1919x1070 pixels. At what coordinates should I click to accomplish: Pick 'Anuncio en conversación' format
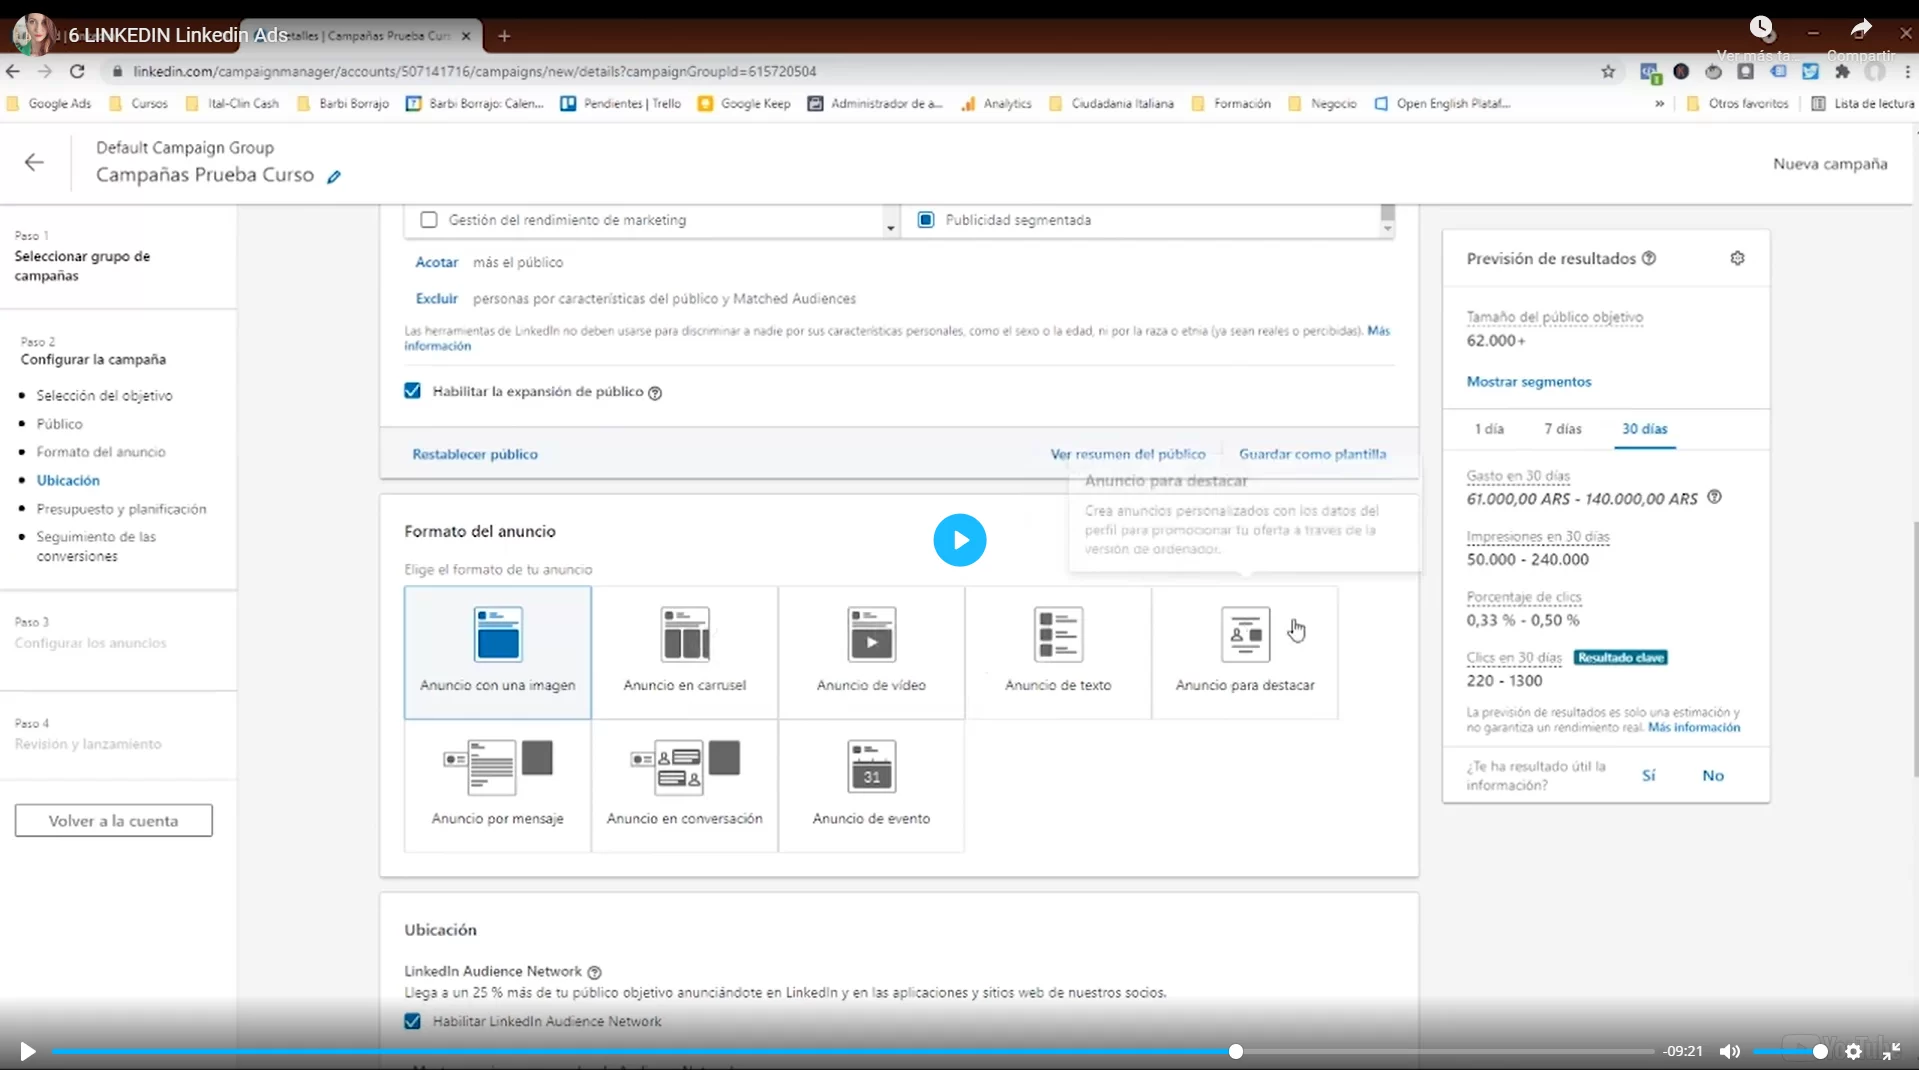(x=684, y=785)
